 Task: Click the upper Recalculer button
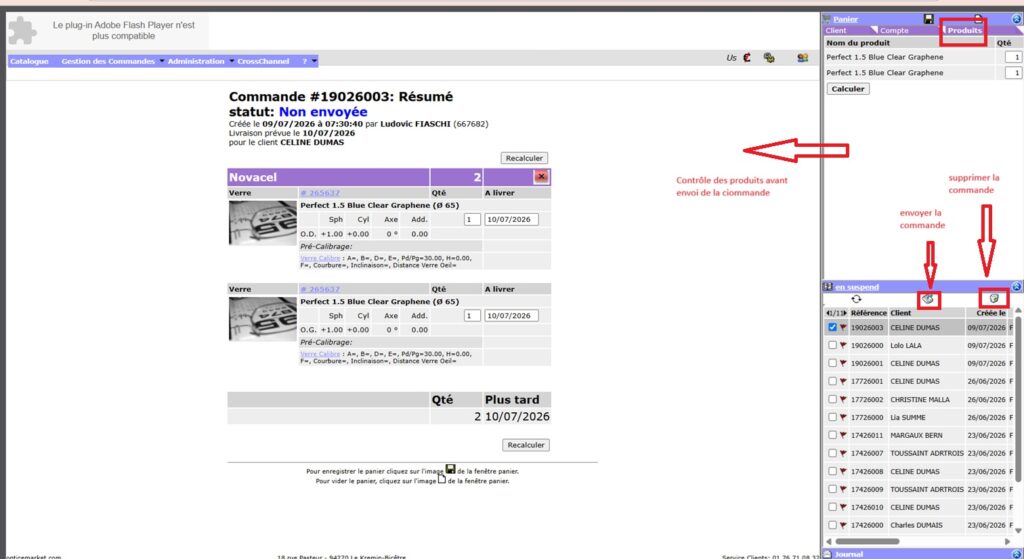point(524,158)
